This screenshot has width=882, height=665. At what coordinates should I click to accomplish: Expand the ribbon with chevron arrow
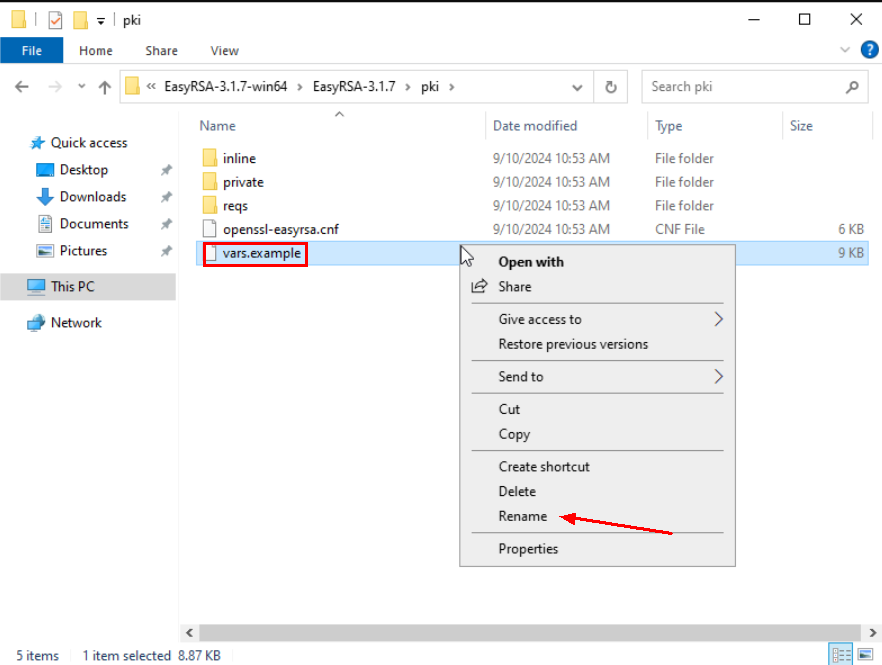click(x=847, y=50)
